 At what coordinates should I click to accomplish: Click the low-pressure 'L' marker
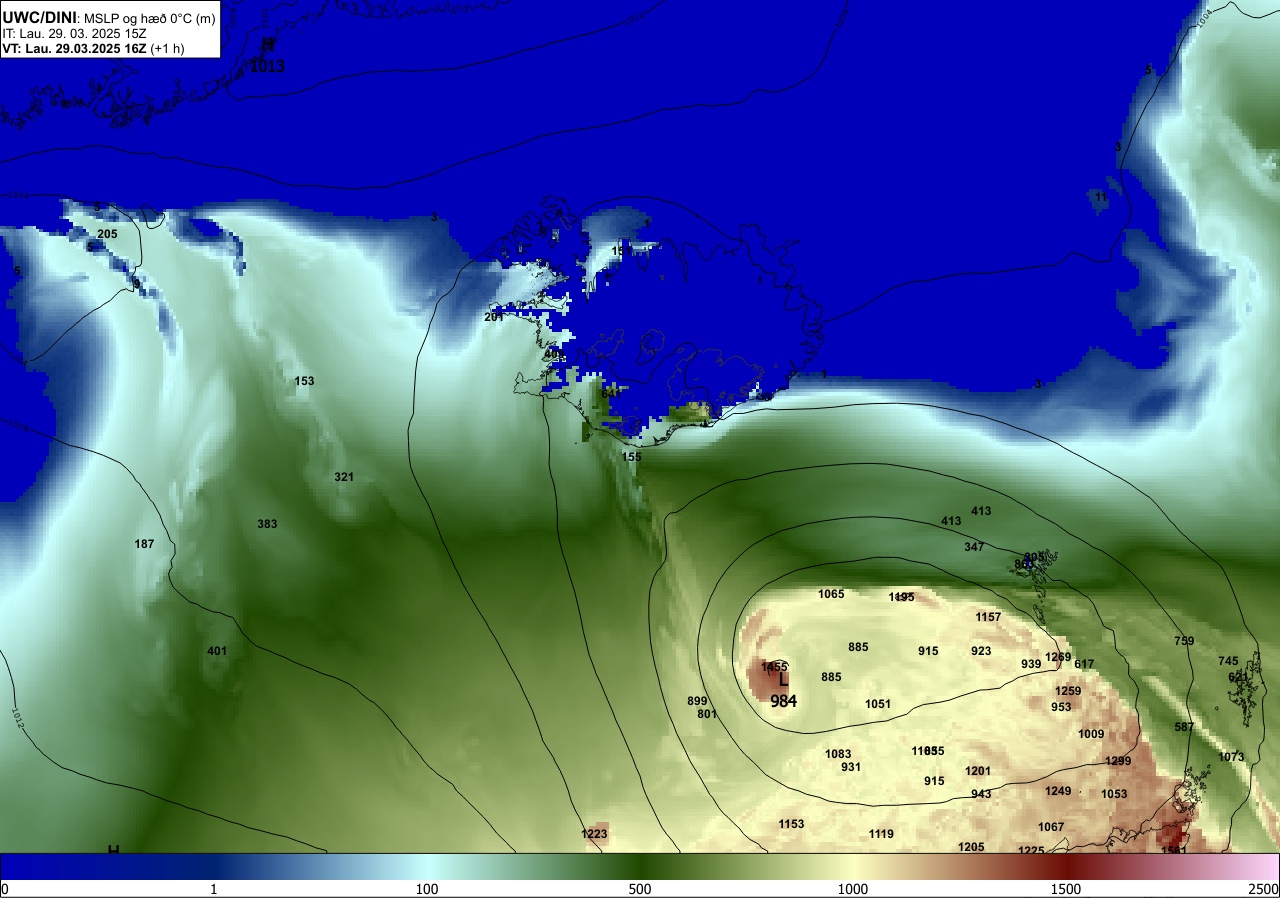coord(783,680)
